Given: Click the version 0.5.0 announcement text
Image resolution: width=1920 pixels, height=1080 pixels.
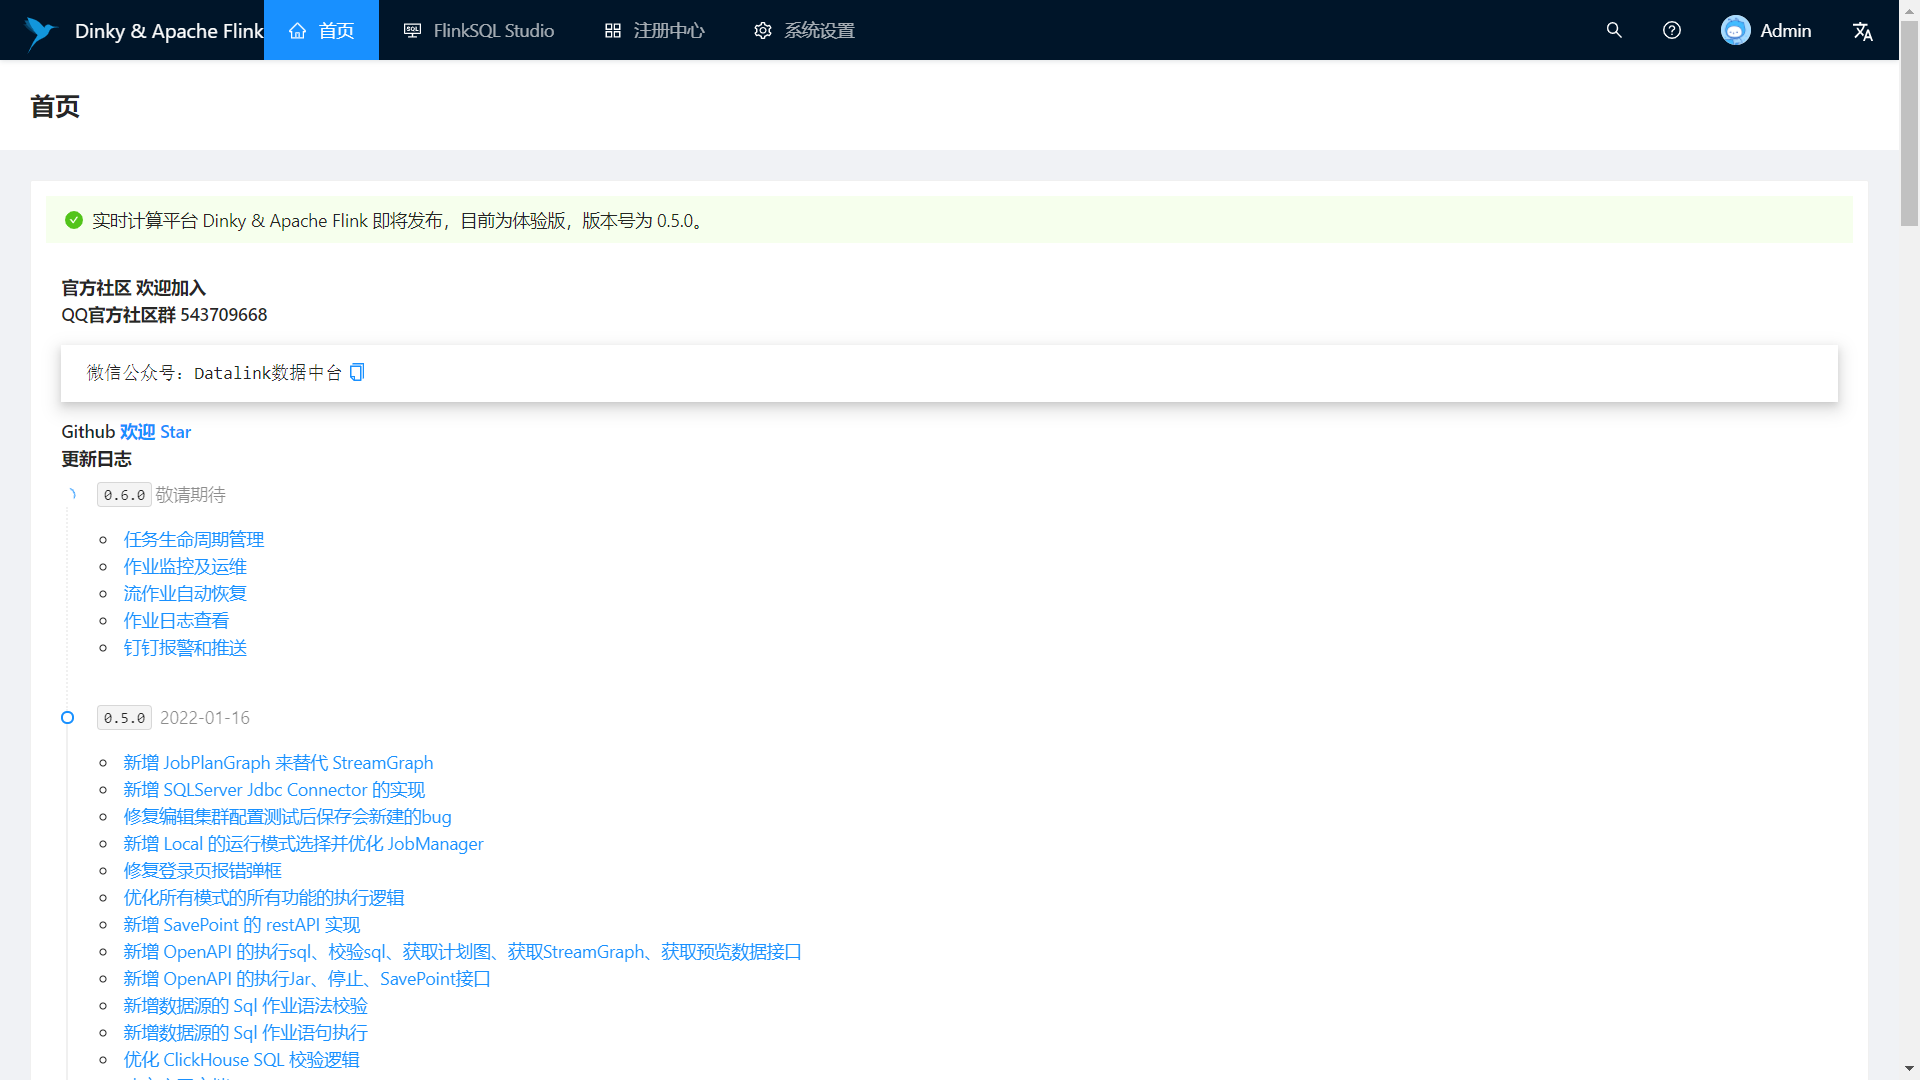Looking at the screenshot, I should pyautogui.click(x=400, y=220).
